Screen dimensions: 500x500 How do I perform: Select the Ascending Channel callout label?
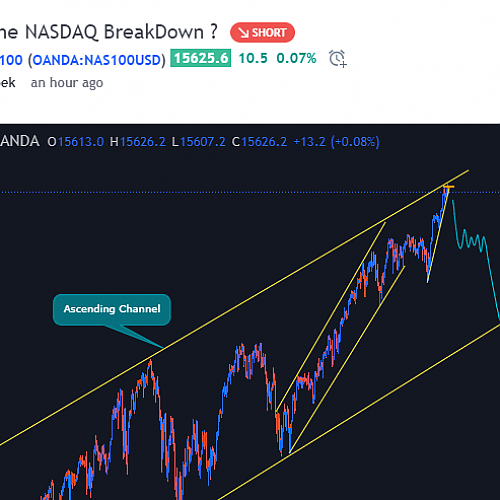112,309
